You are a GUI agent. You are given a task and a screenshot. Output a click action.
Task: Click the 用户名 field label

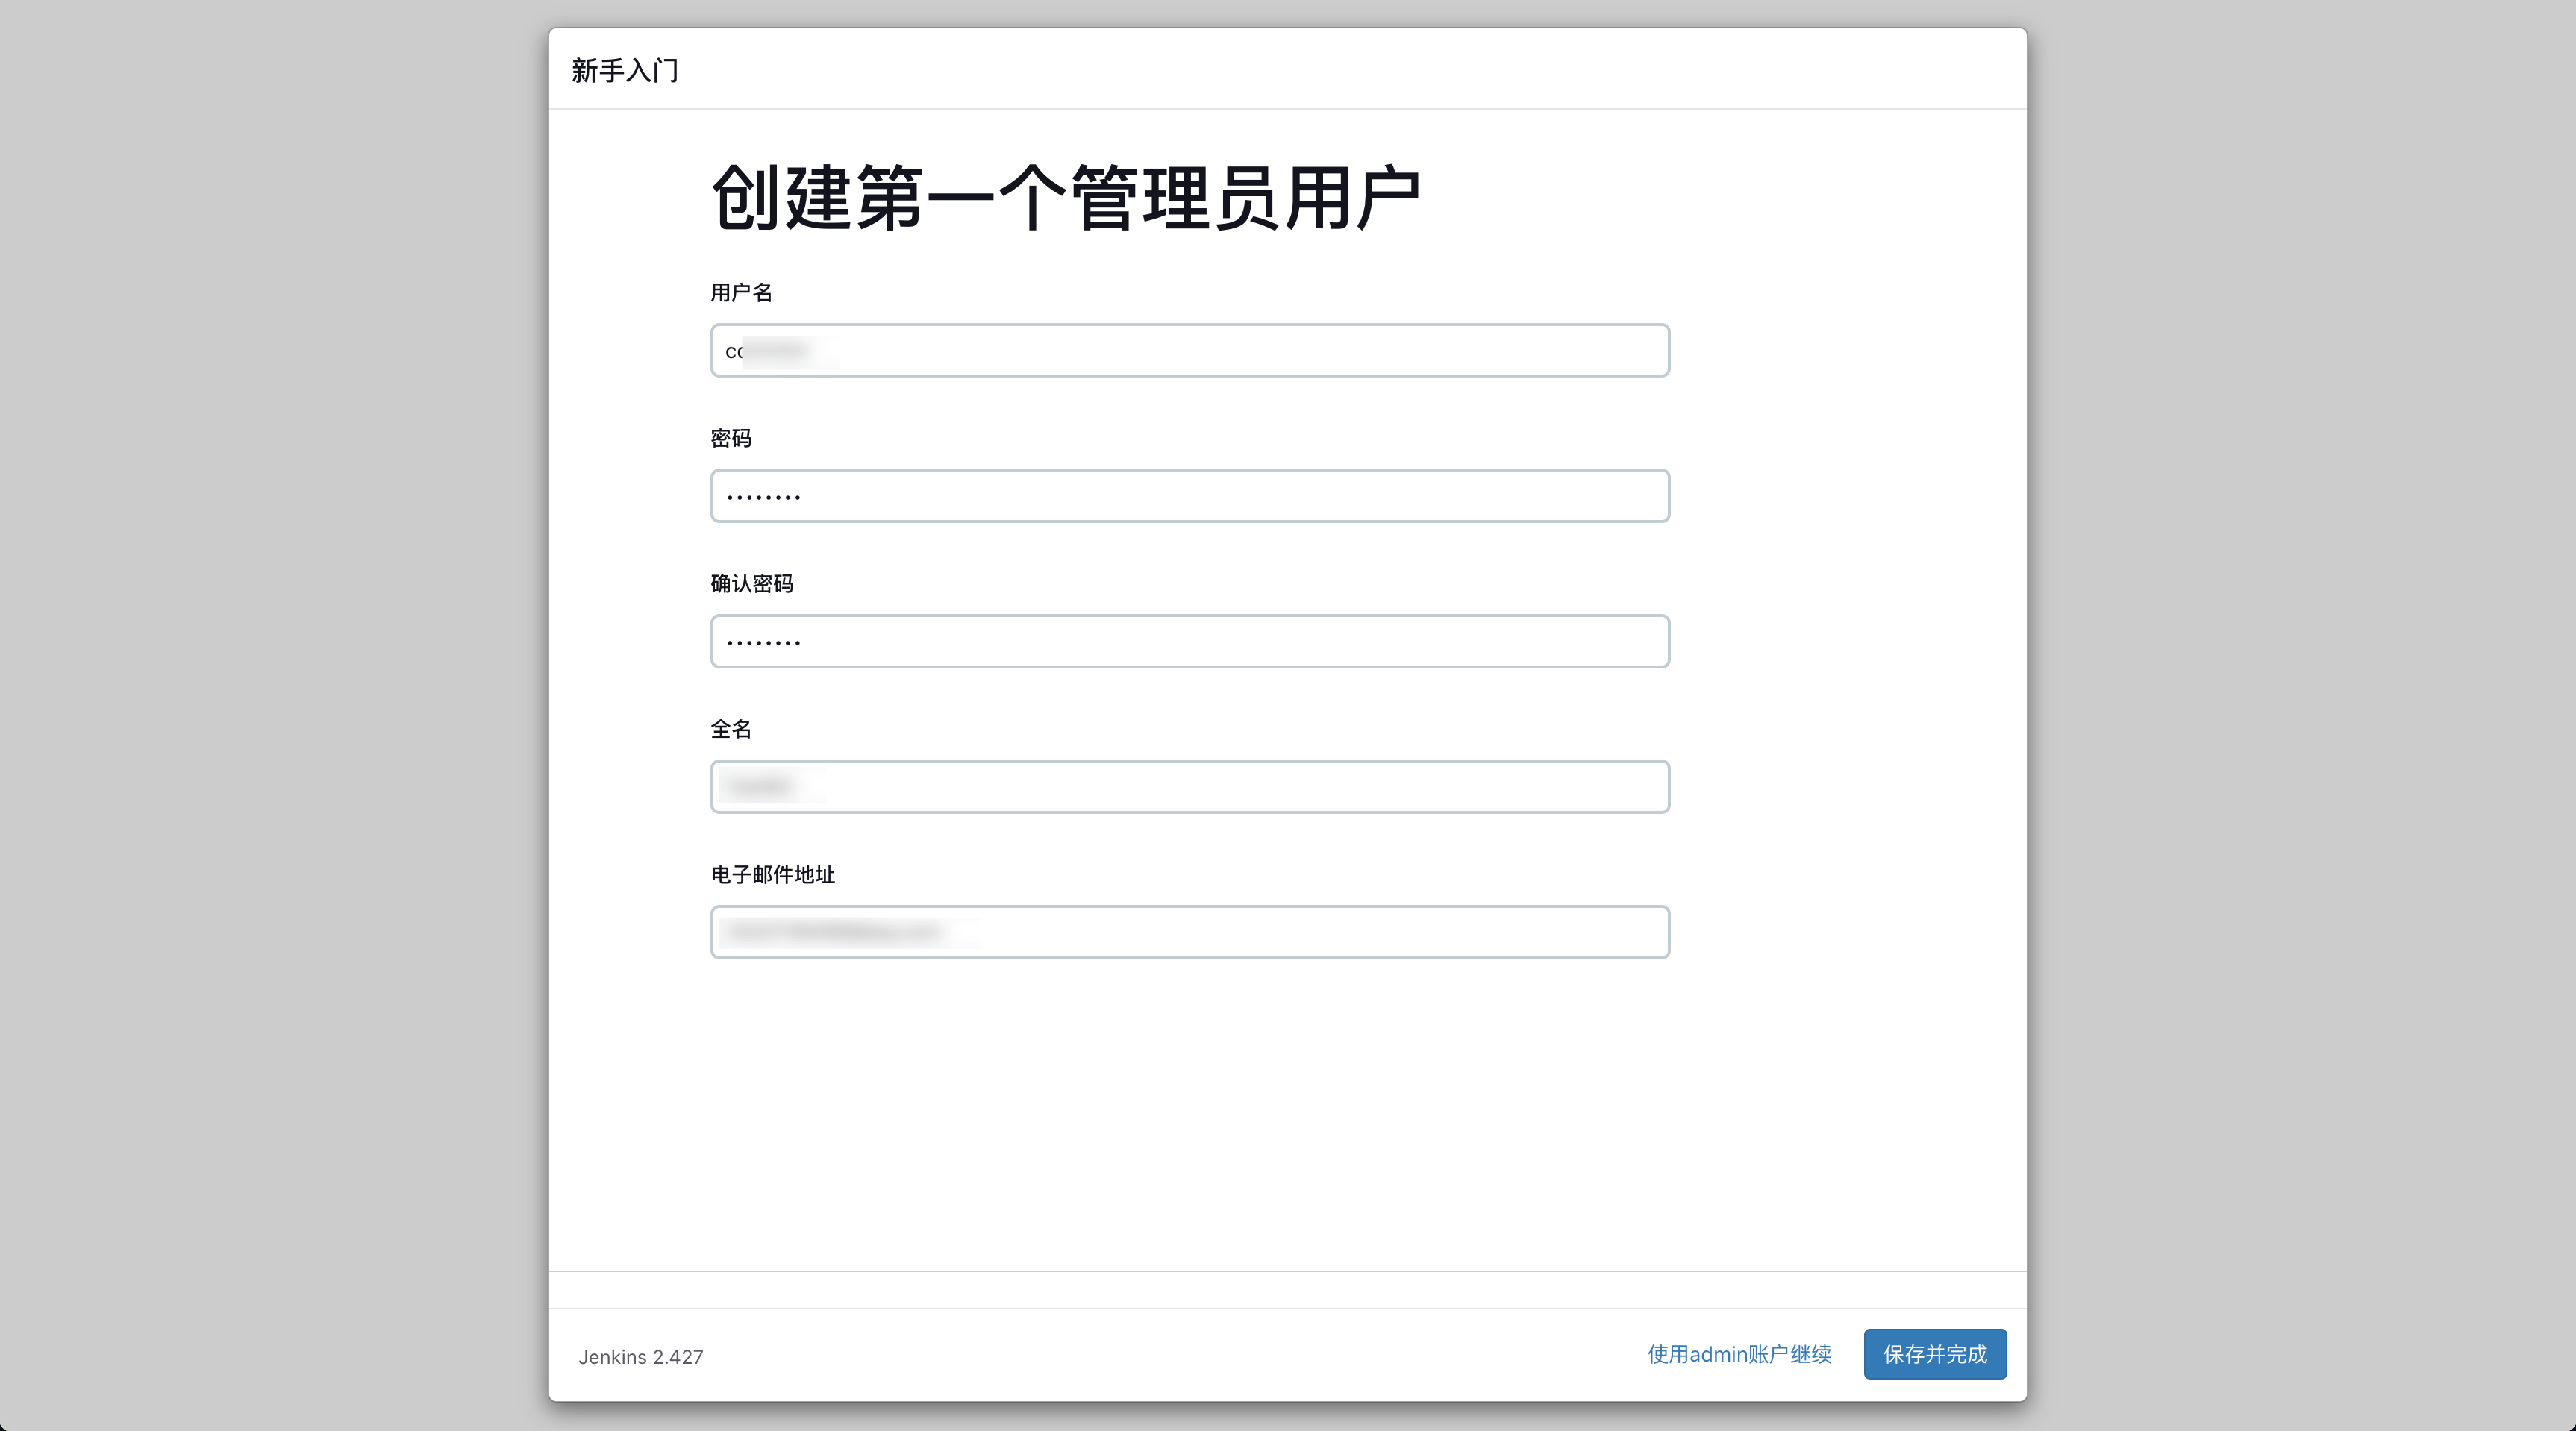click(741, 293)
